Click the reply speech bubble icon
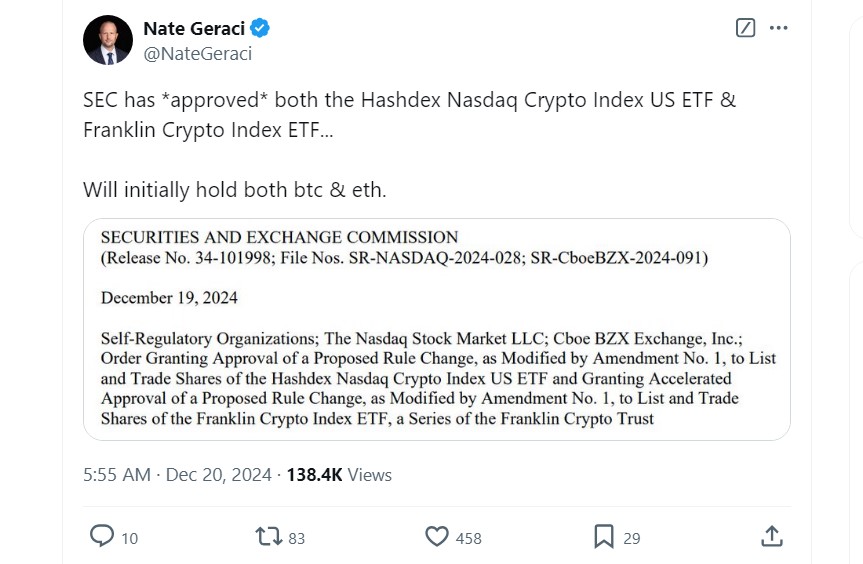 click(x=102, y=537)
